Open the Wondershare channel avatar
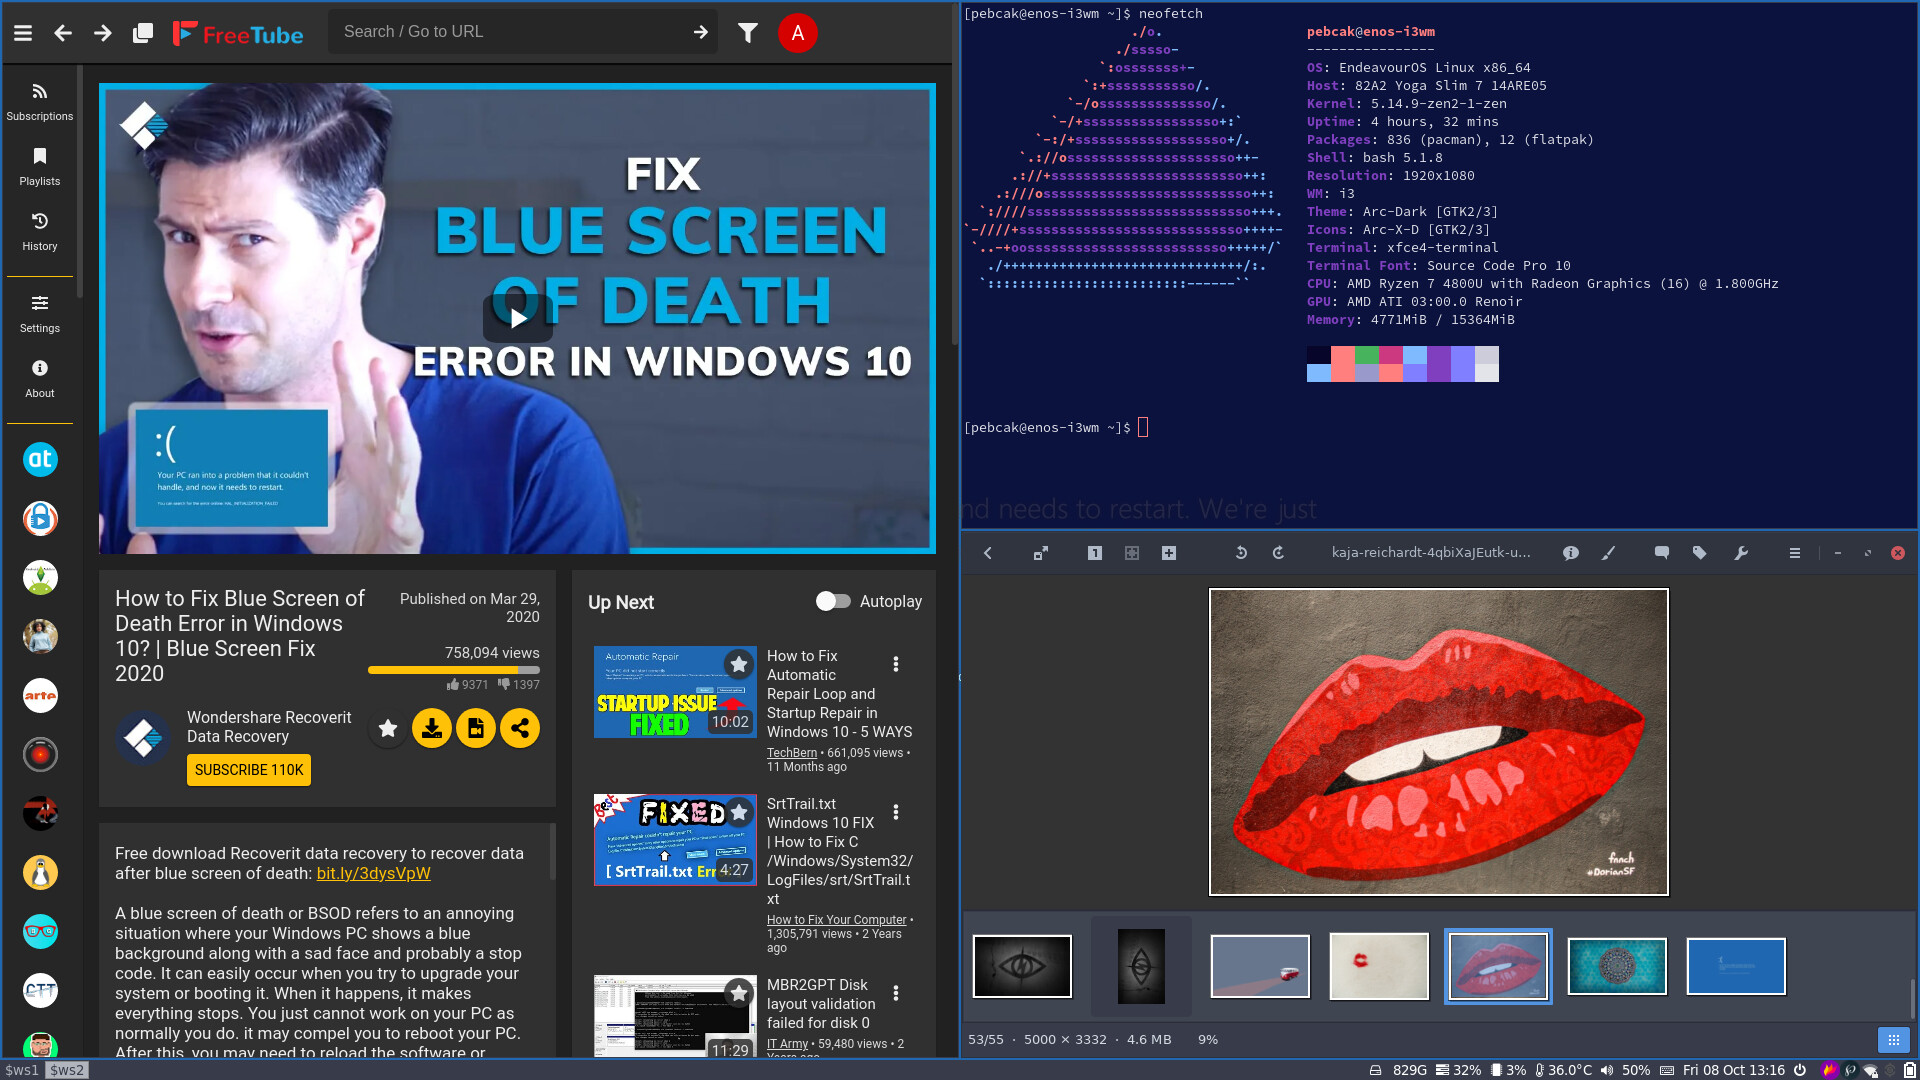This screenshot has height=1080, width=1920. [143, 737]
